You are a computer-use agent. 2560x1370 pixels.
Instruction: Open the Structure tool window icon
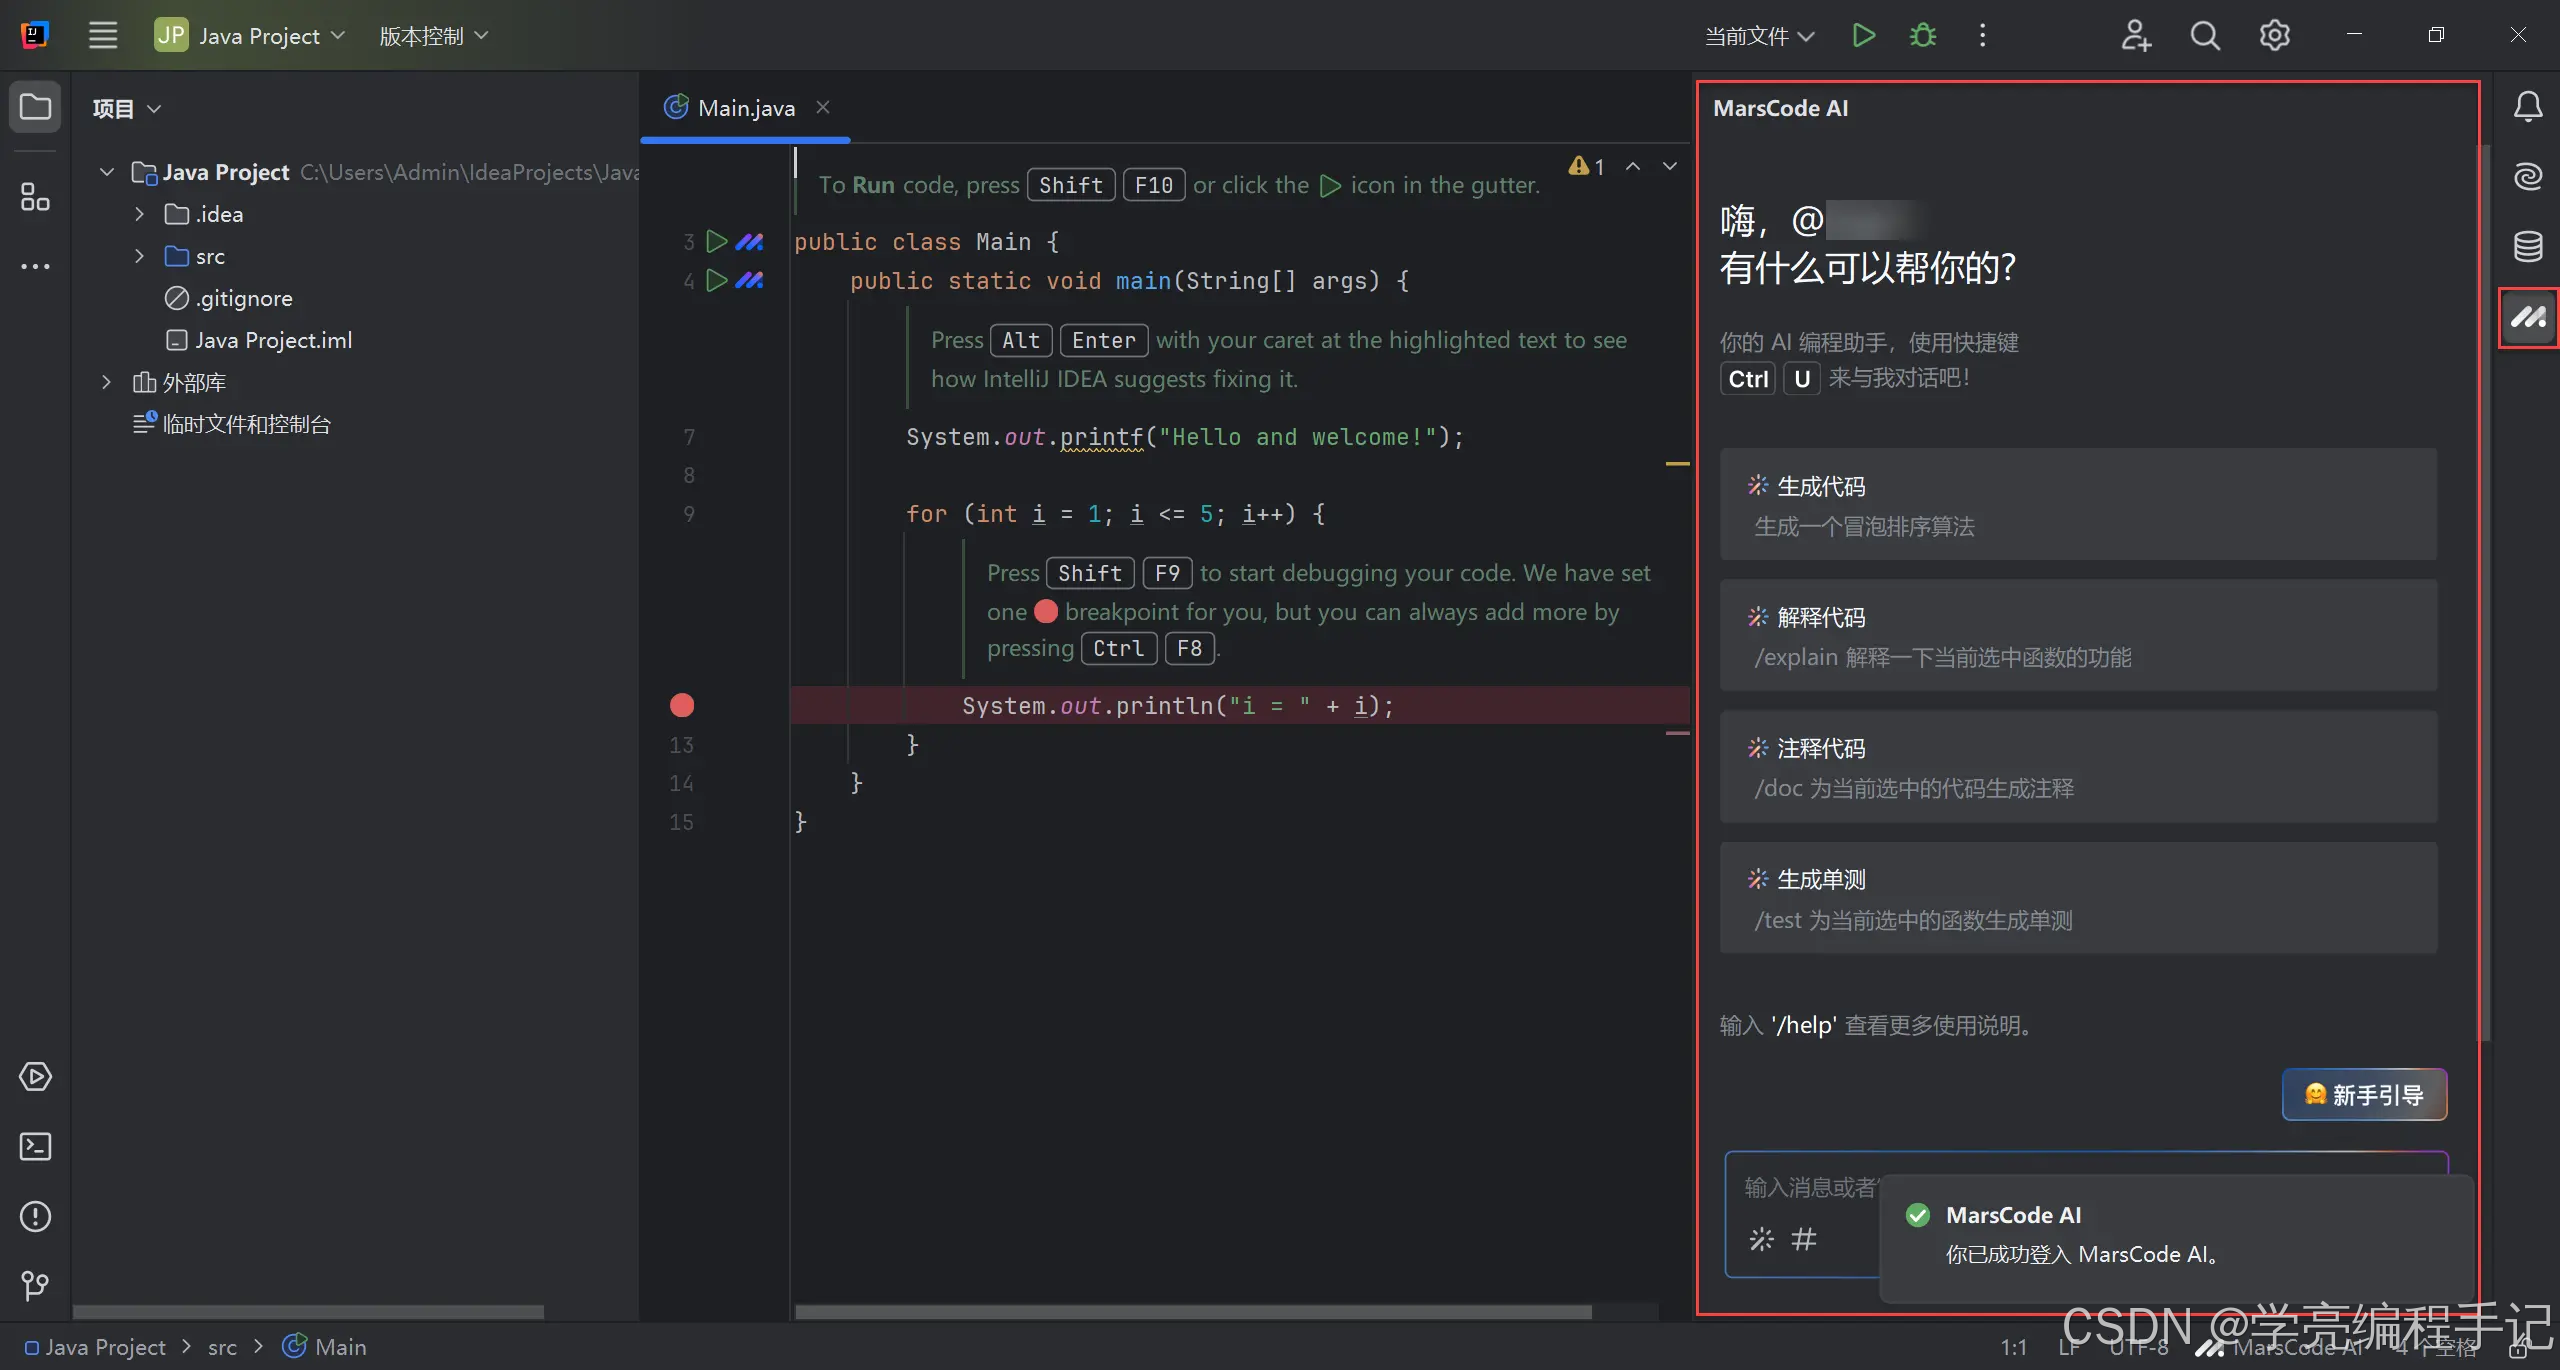pos(35,197)
